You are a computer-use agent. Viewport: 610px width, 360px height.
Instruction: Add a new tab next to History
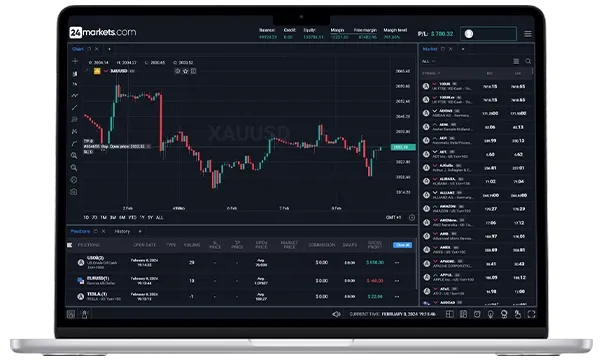(140, 231)
